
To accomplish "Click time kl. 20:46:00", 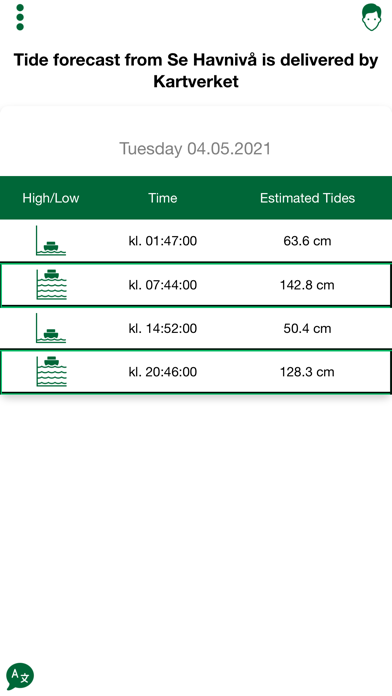I will click(162, 372).
